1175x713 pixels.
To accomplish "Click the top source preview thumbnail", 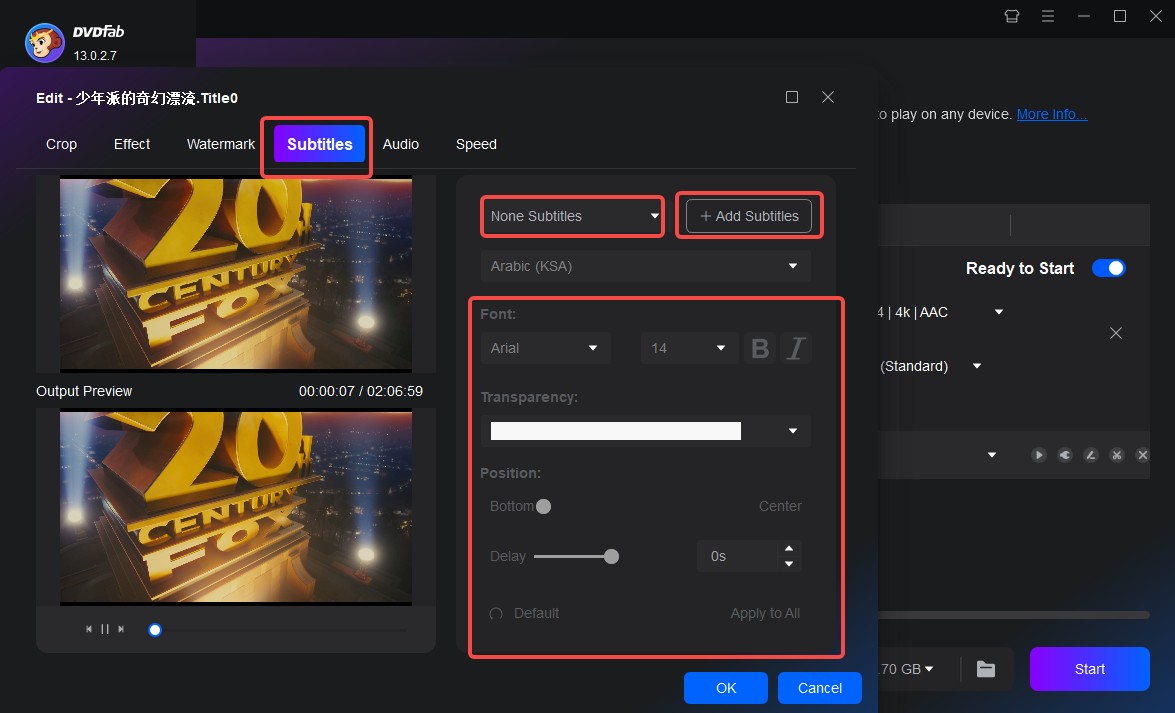I will (x=236, y=274).
